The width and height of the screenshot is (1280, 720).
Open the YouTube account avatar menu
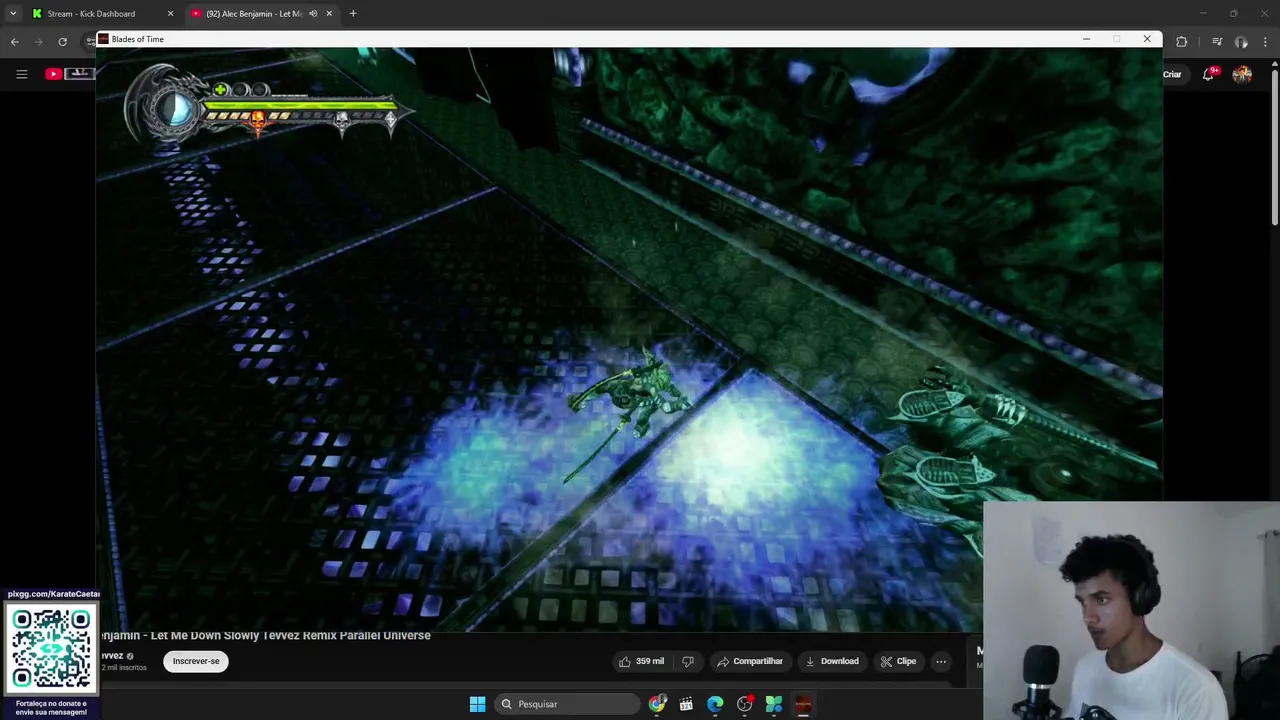coord(1242,74)
